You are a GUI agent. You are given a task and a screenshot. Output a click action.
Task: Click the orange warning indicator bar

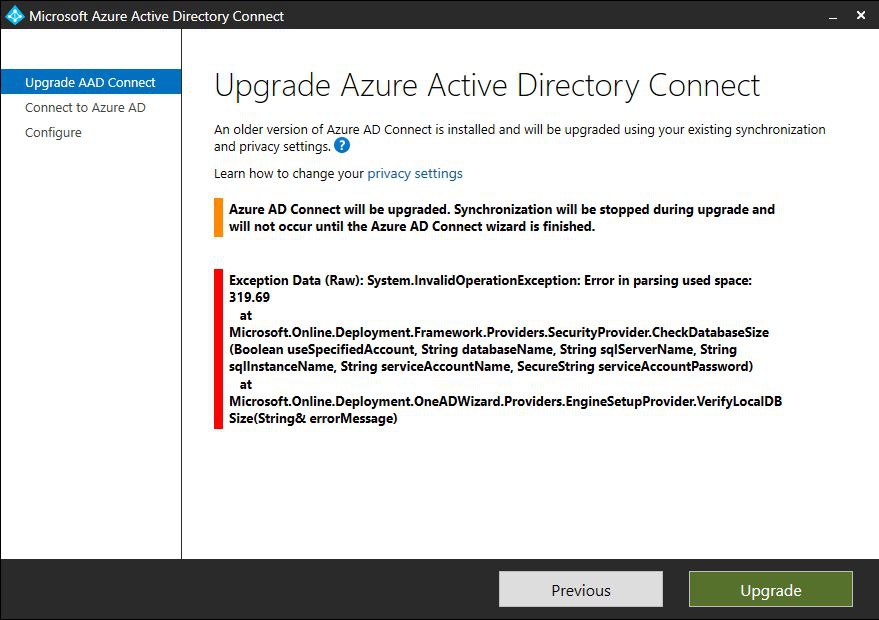pos(218,218)
